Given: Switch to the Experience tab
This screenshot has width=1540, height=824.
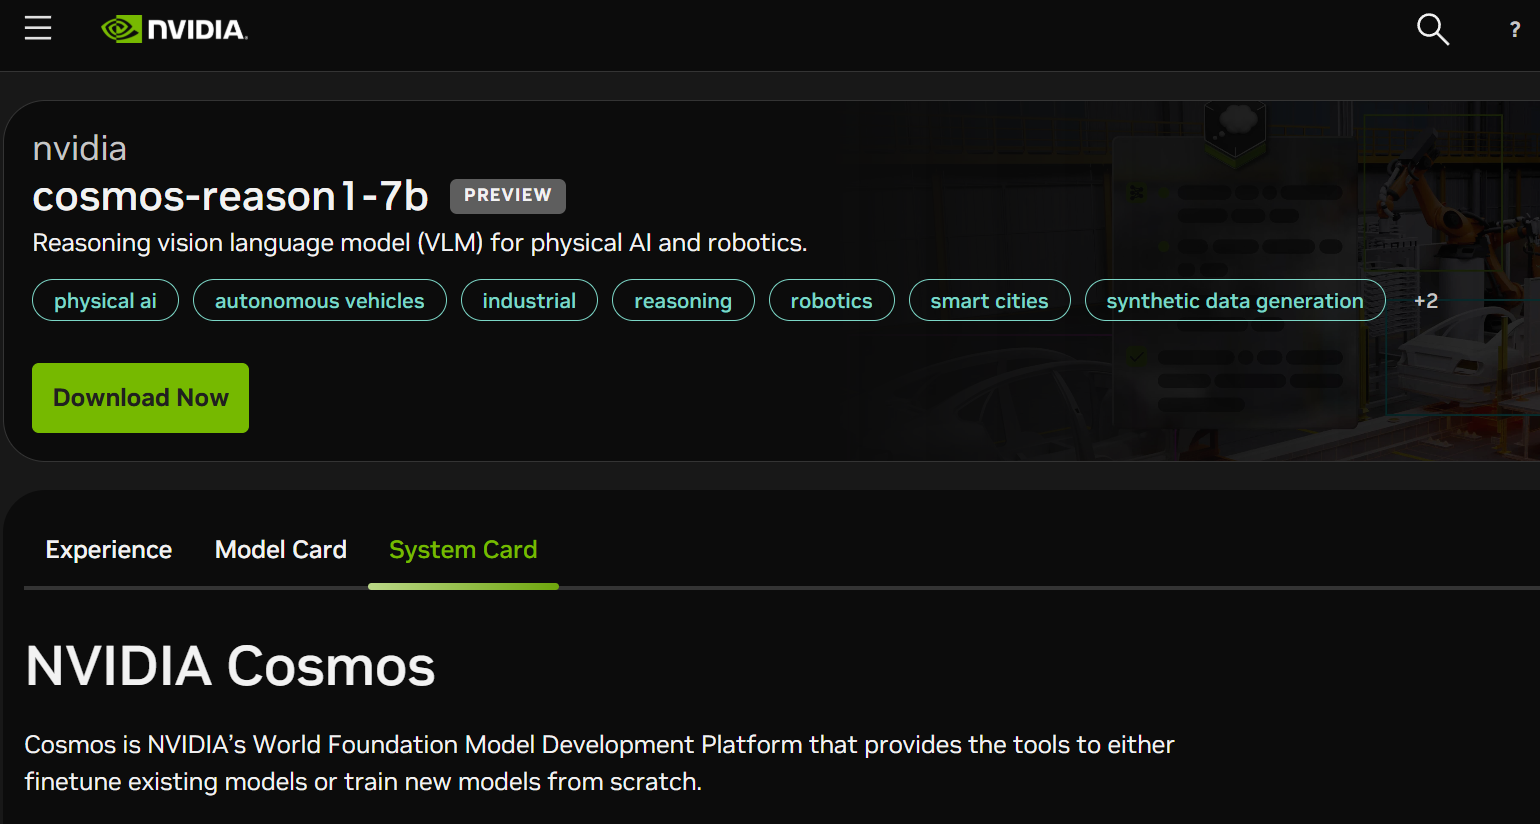Looking at the screenshot, I should point(109,550).
